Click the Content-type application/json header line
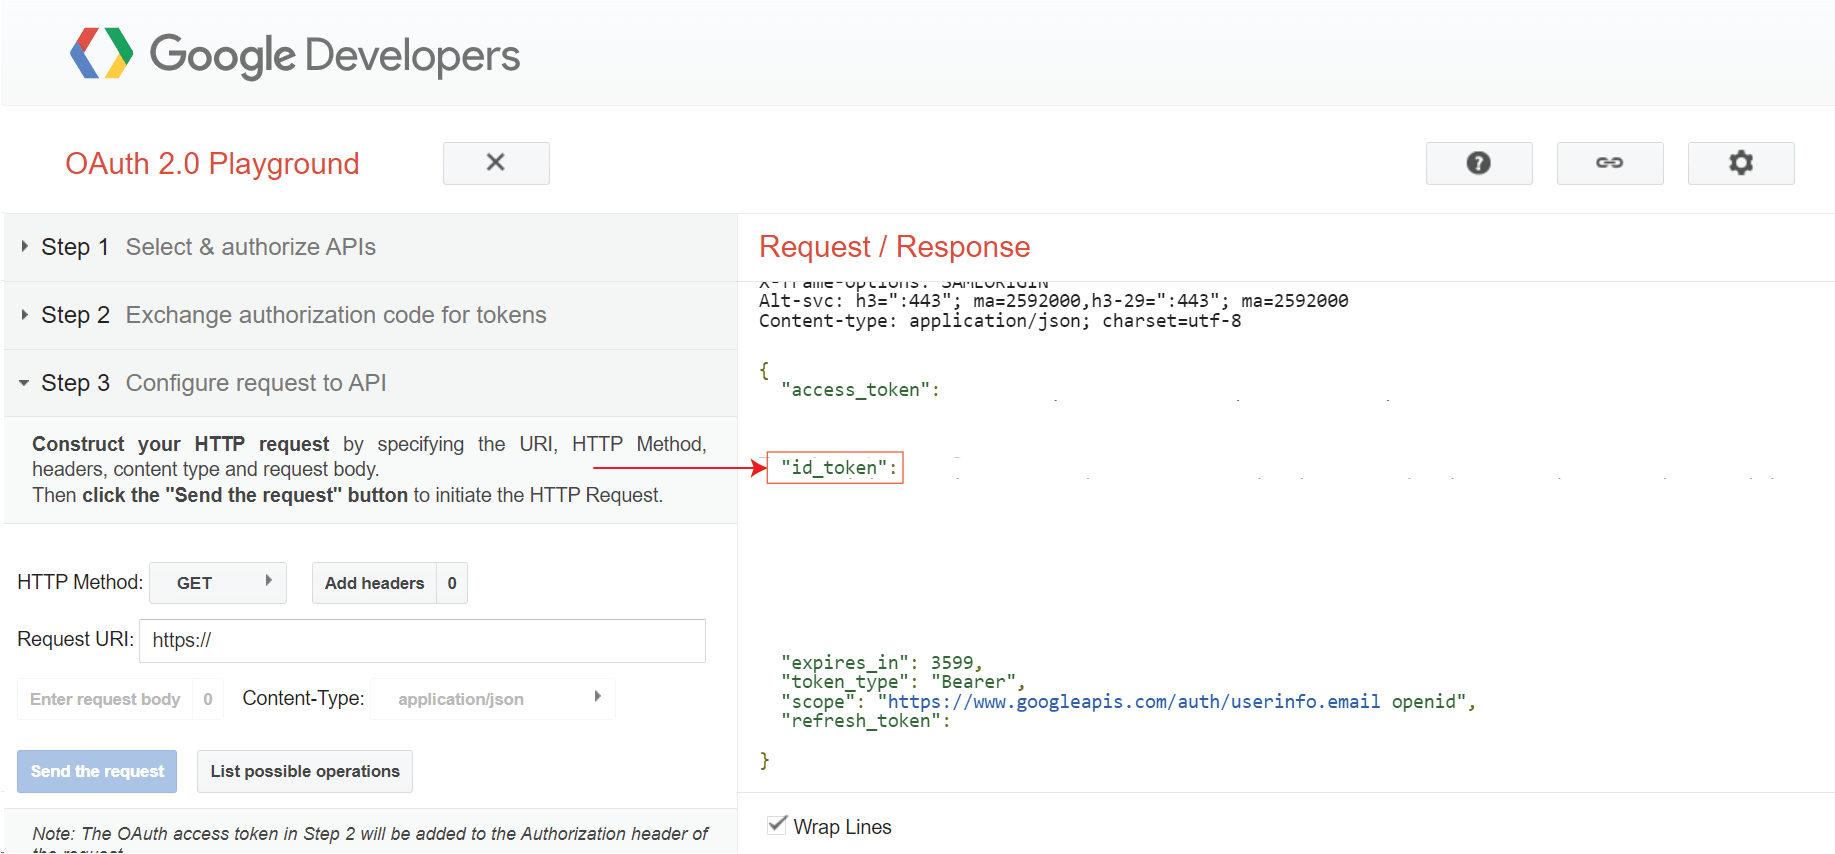 (x=1000, y=321)
